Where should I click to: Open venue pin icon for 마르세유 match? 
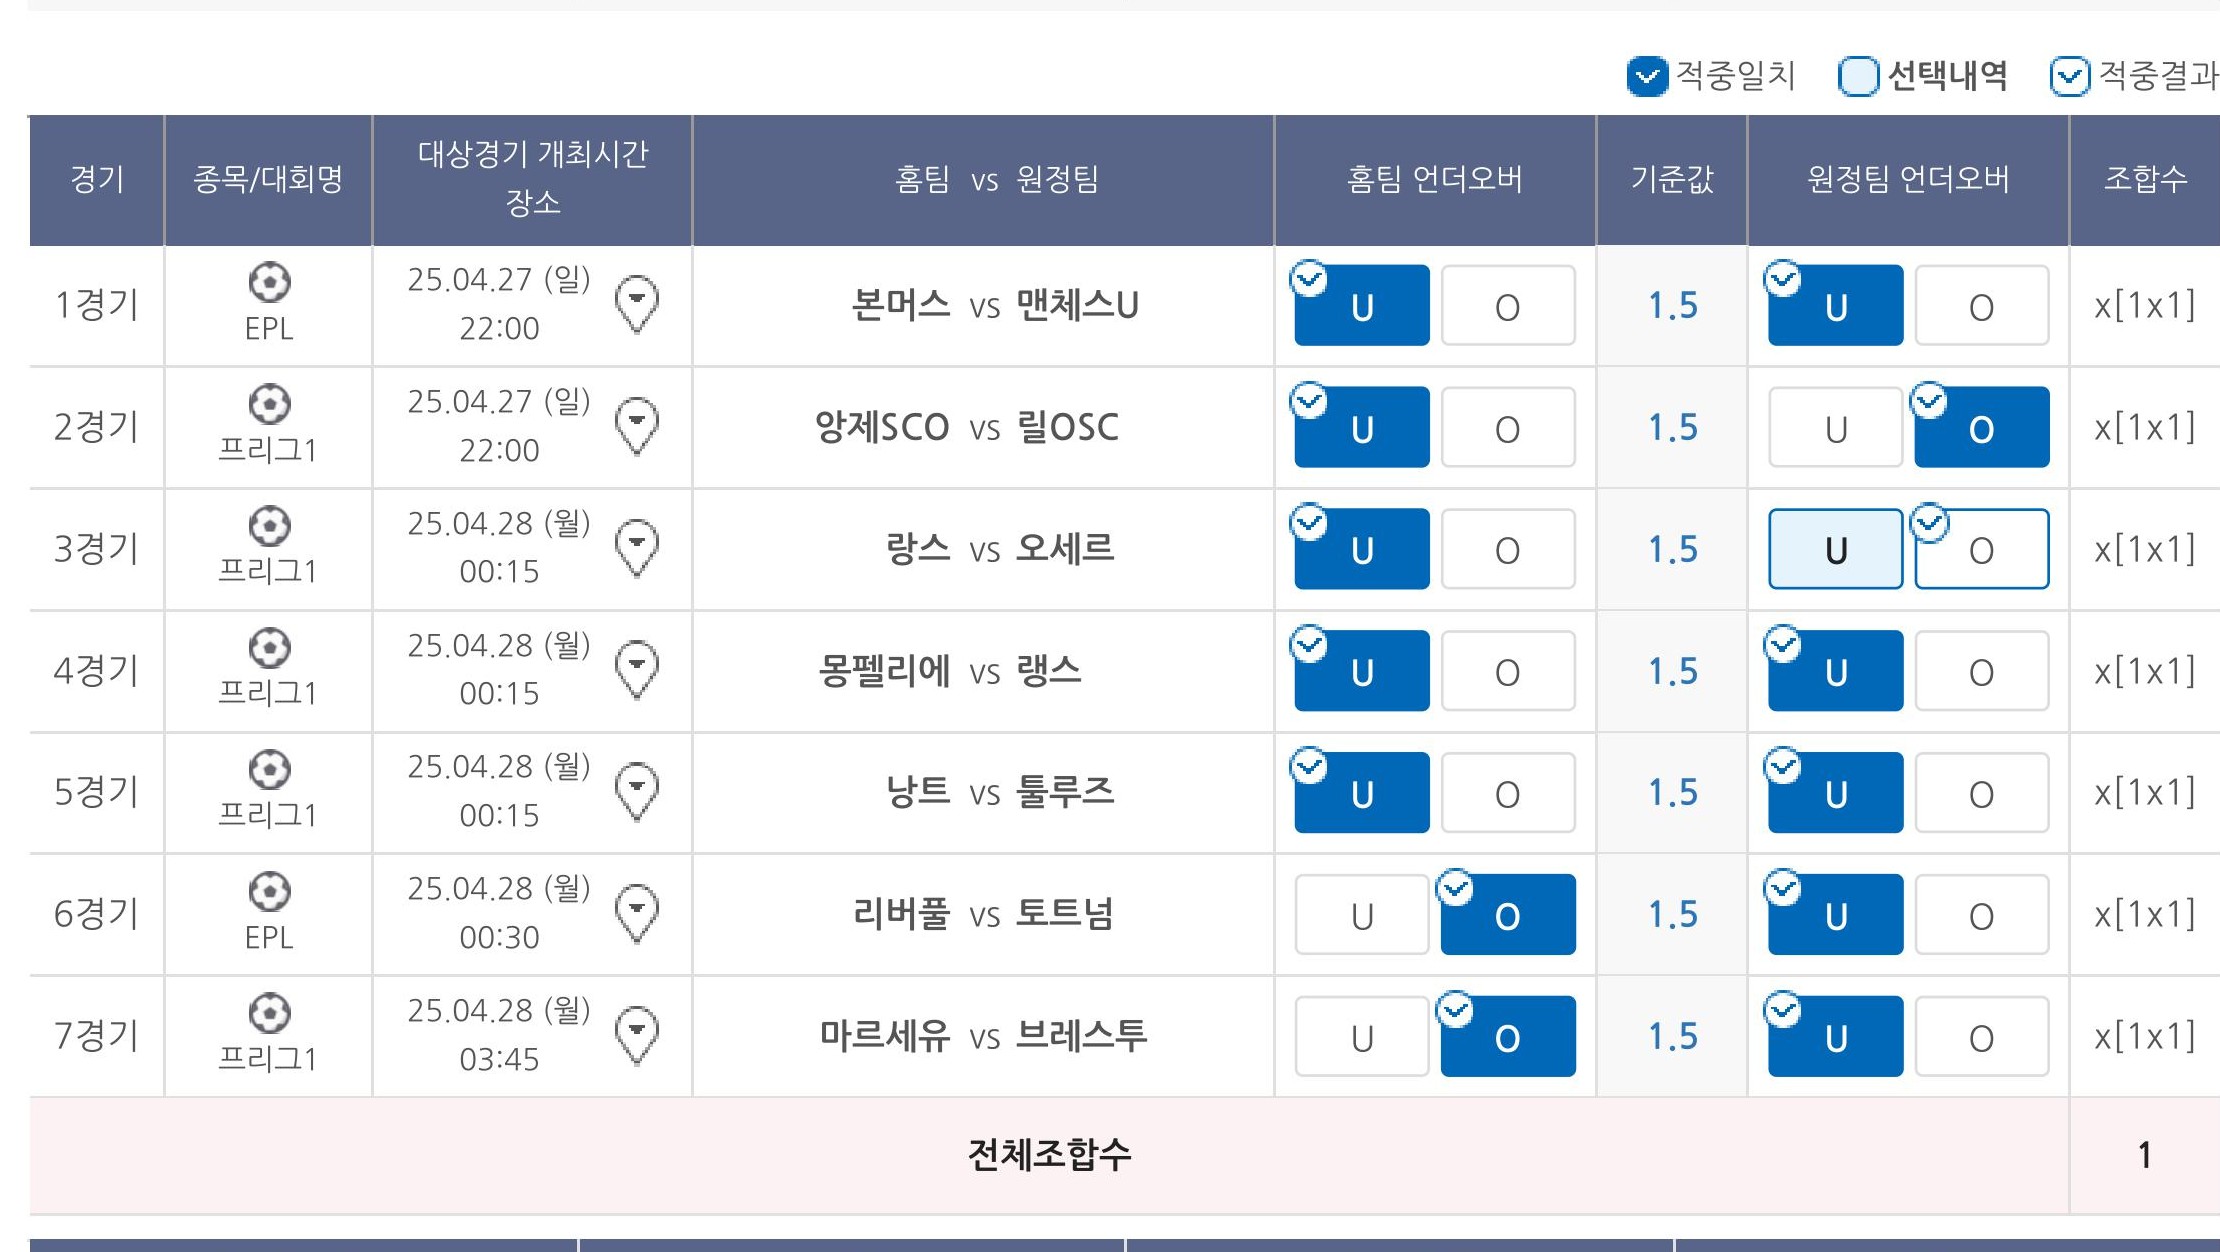[x=637, y=1034]
